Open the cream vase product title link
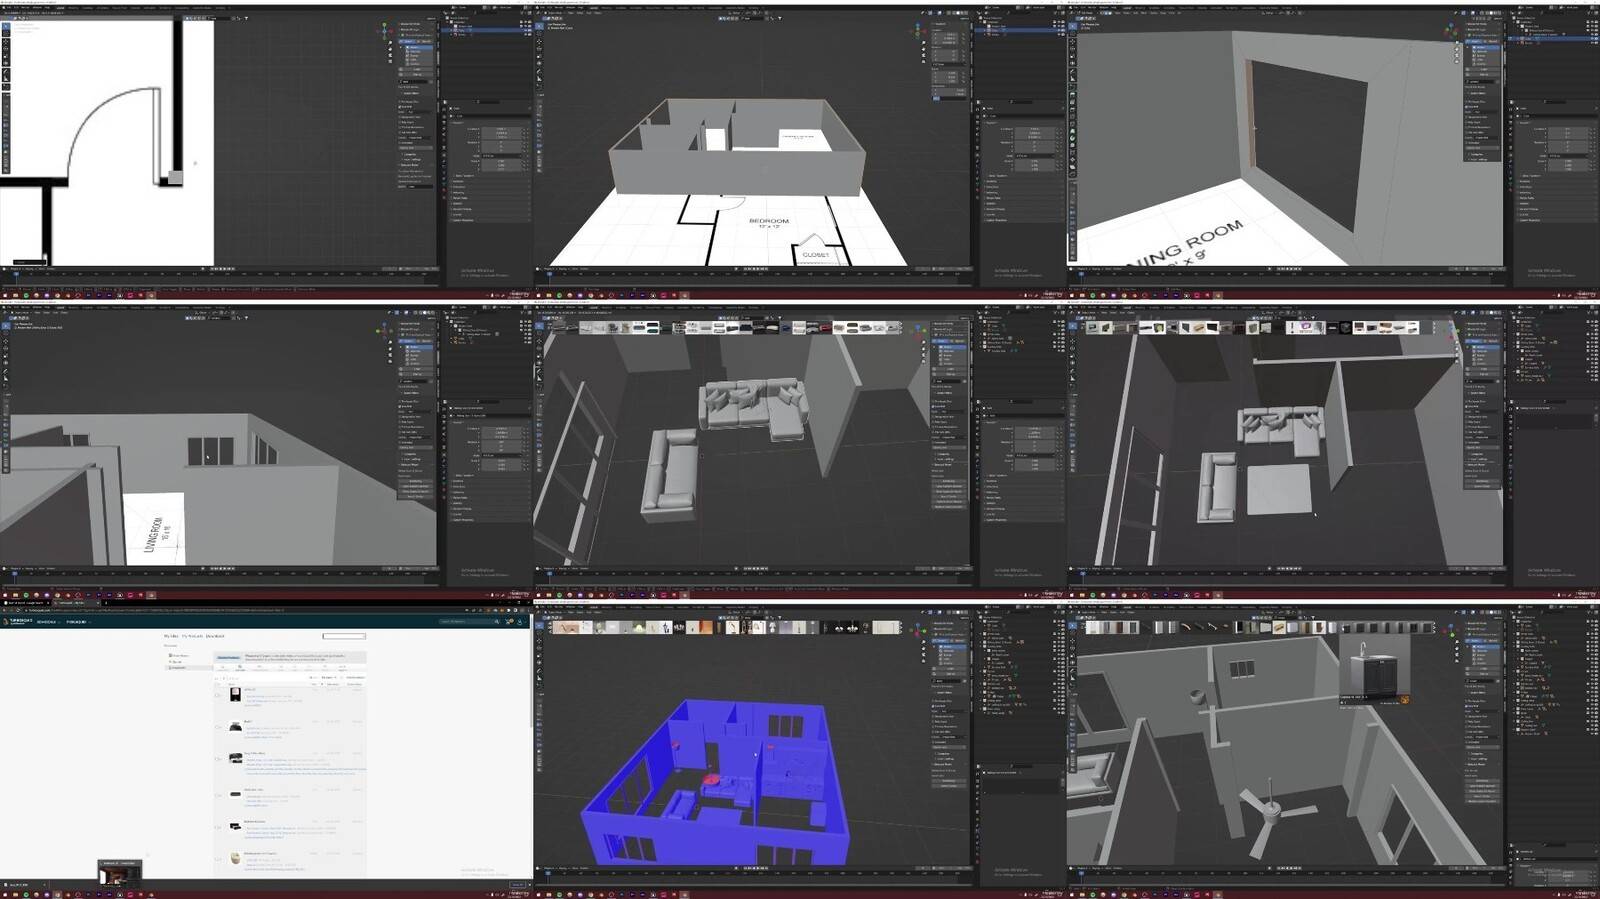 tap(260, 854)
